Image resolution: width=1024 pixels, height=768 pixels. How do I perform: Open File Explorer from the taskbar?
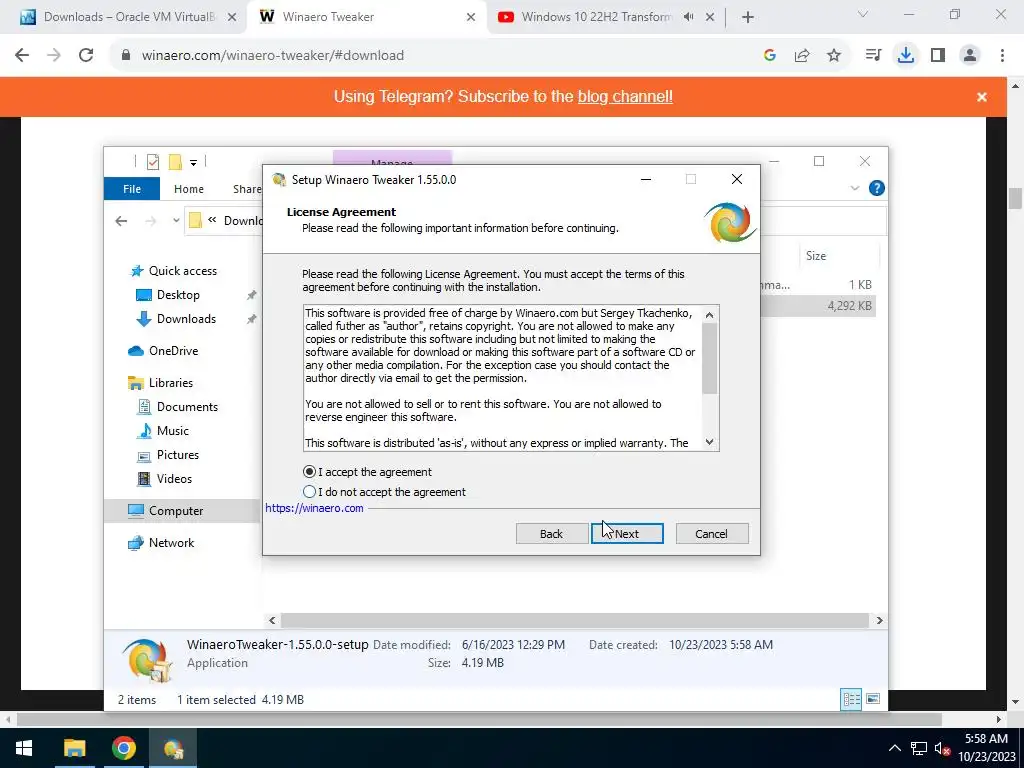(x=74, y=748)
